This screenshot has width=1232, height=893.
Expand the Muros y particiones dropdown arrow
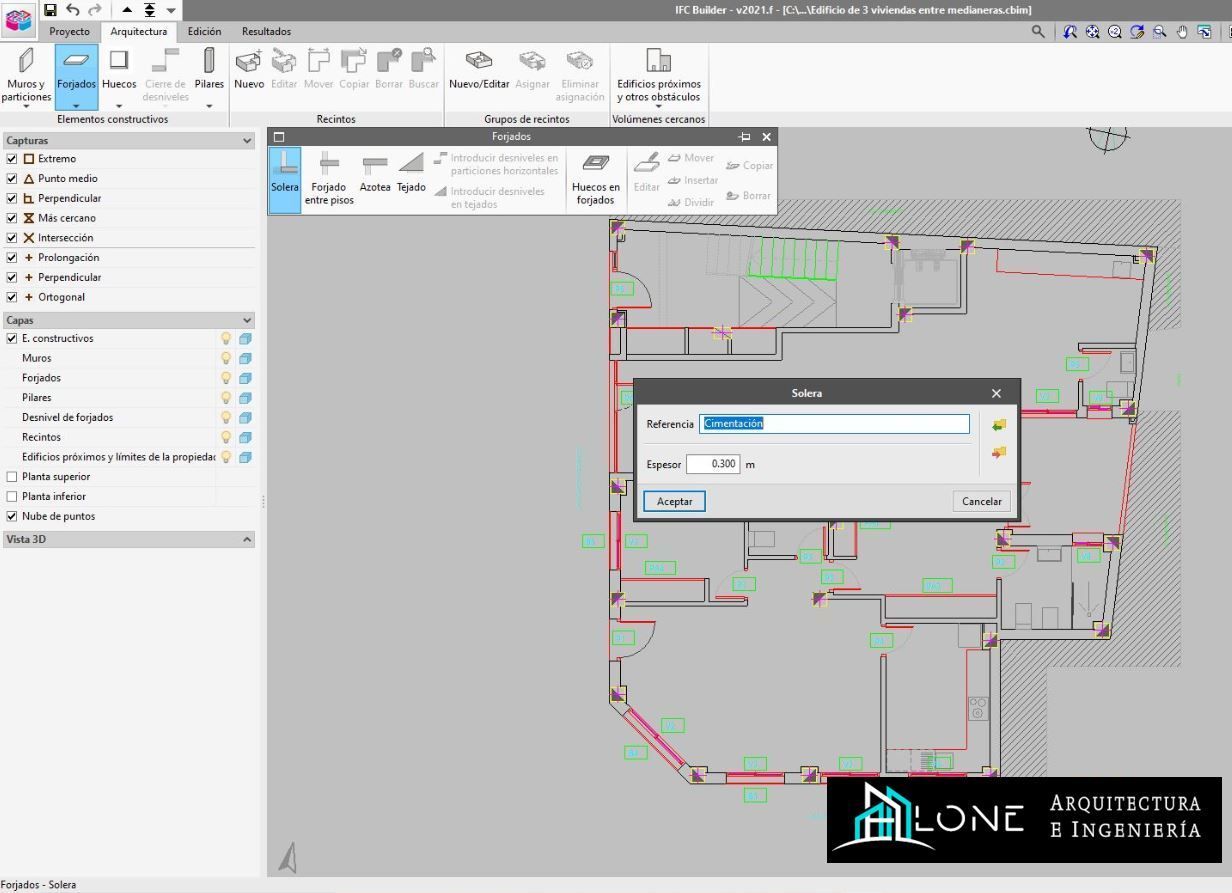click(x=26, y=106)
